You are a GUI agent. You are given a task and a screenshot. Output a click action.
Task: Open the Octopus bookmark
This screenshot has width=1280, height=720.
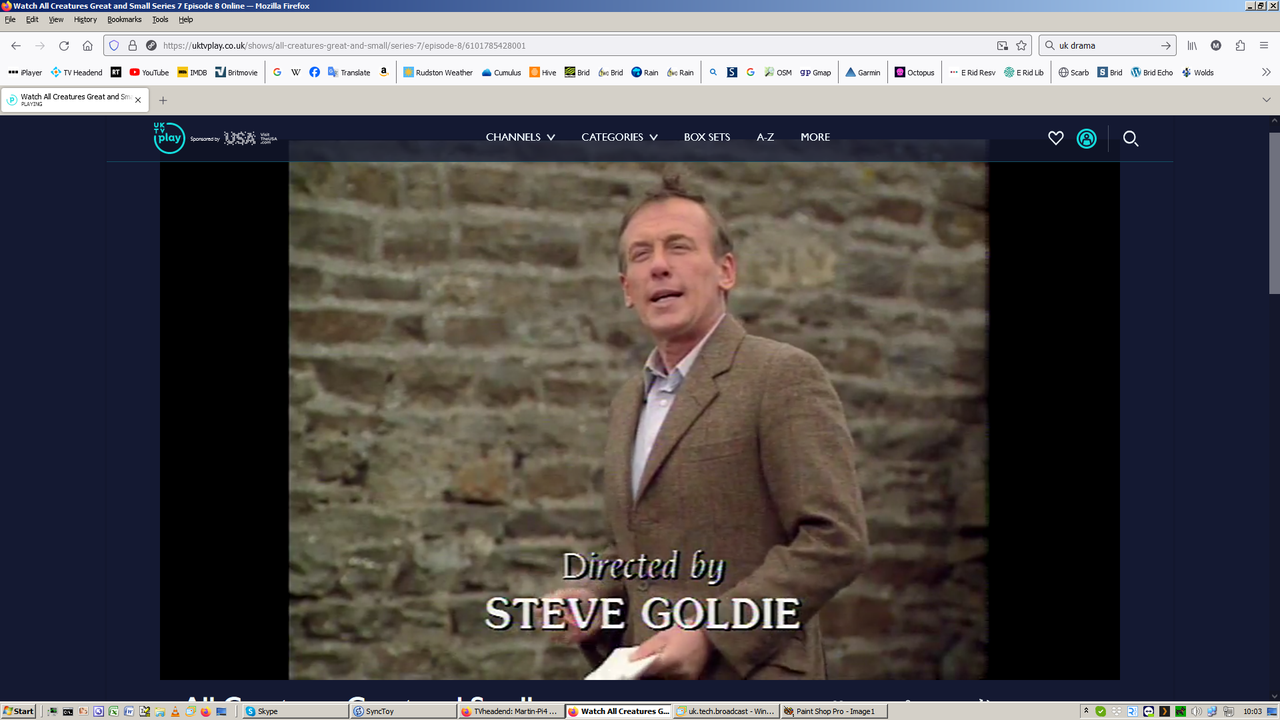click(914, 72)
